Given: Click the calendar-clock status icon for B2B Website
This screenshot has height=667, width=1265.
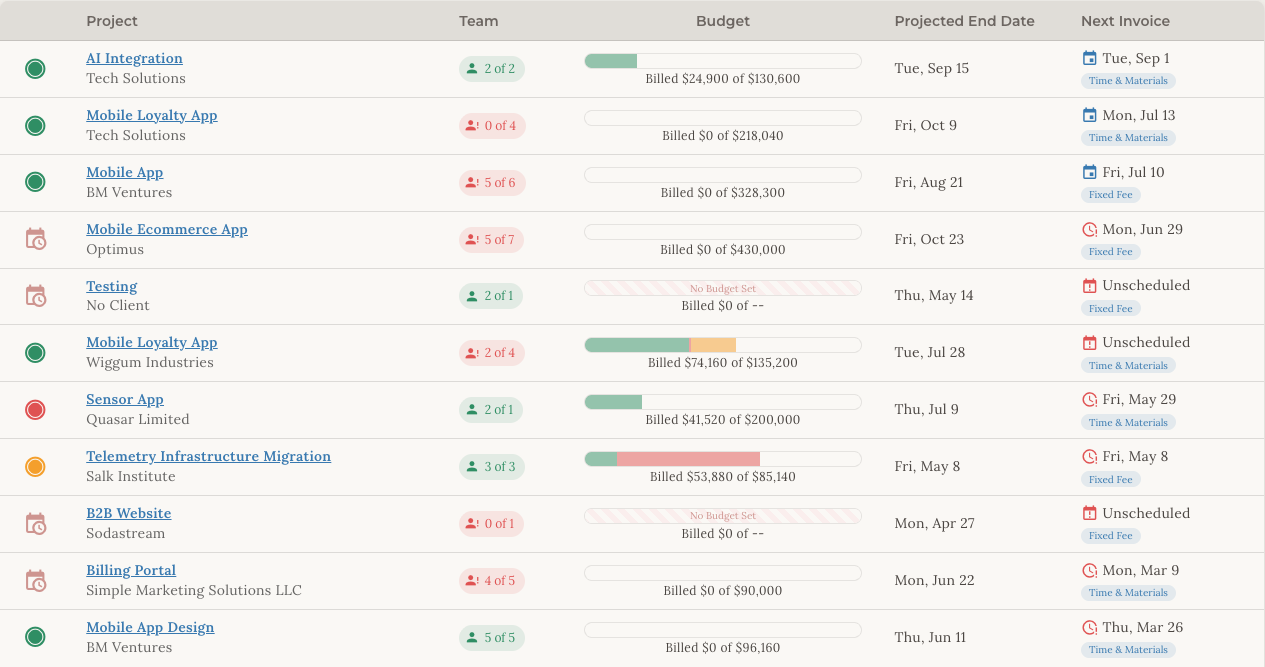Looking at the screenshot, I should pyautogui.click(x=35, y=524).
